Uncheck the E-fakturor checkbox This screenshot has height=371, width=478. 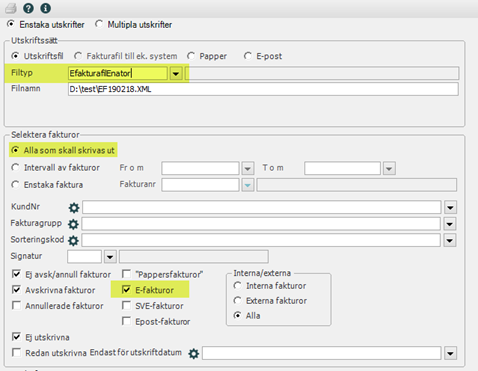[126, 290]
